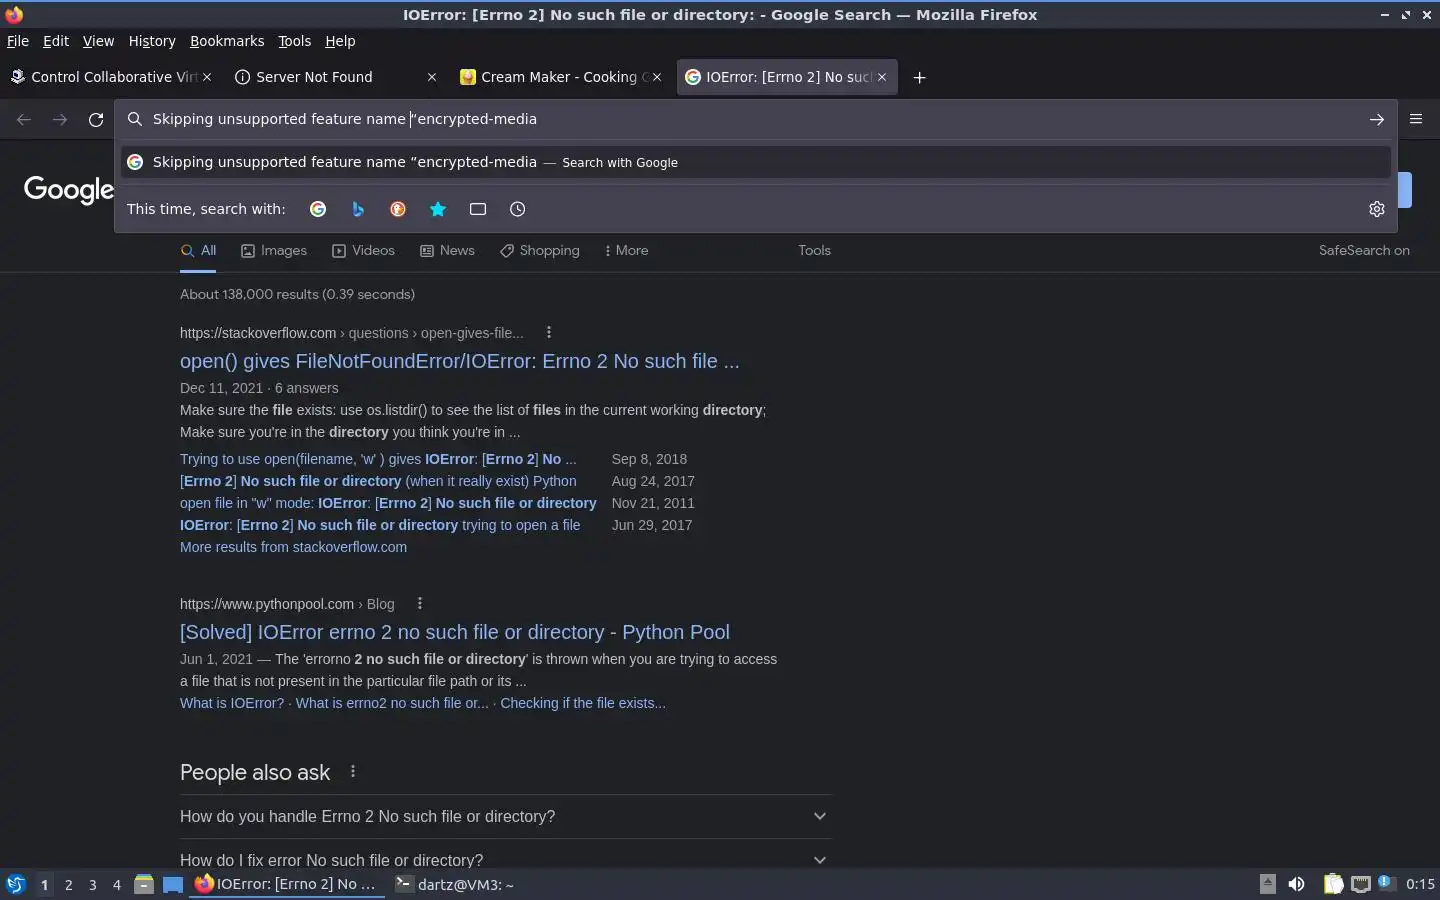Viewport: 1440px width, 900px height.
Task: Click SafeSearch on setting
Action: click(x=1364, y=250)
